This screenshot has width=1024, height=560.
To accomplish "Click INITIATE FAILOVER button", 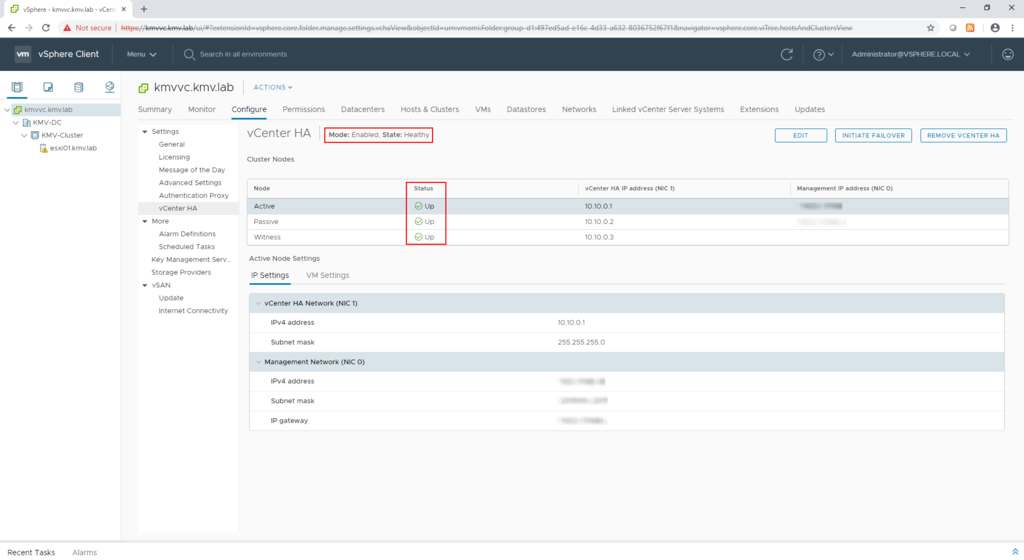I will coord(873,135).
